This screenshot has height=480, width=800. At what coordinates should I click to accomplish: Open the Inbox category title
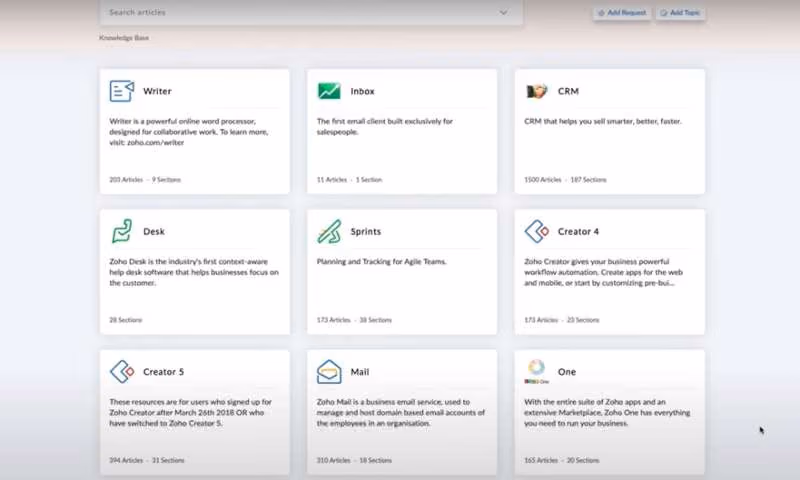tap(362, 91)
